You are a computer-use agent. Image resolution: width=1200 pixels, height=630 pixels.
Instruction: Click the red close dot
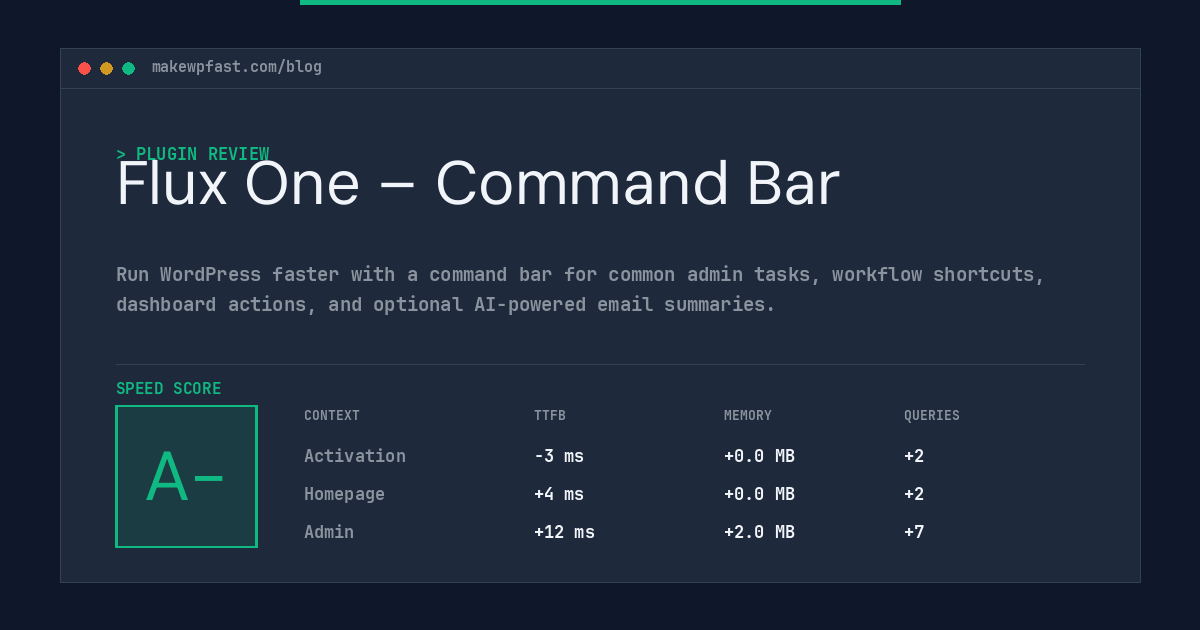(x=84, y=68)
